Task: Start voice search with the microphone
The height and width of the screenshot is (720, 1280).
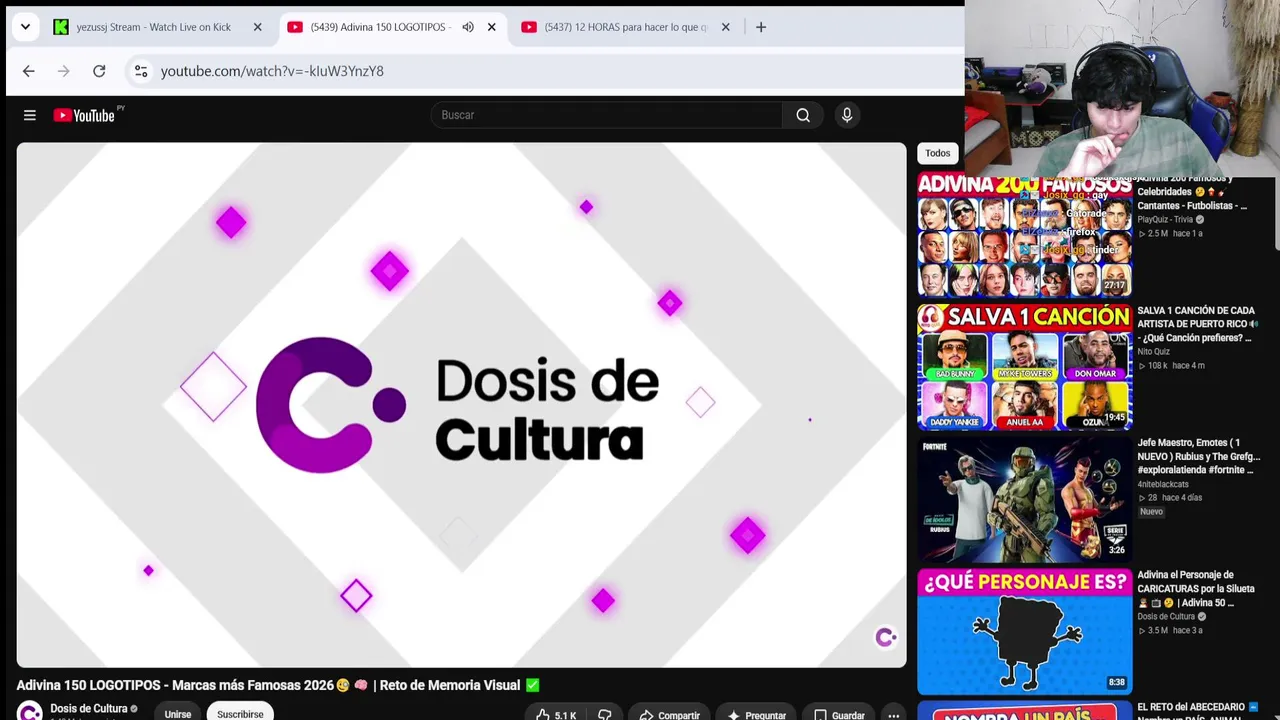Action: tap(847, 115)
